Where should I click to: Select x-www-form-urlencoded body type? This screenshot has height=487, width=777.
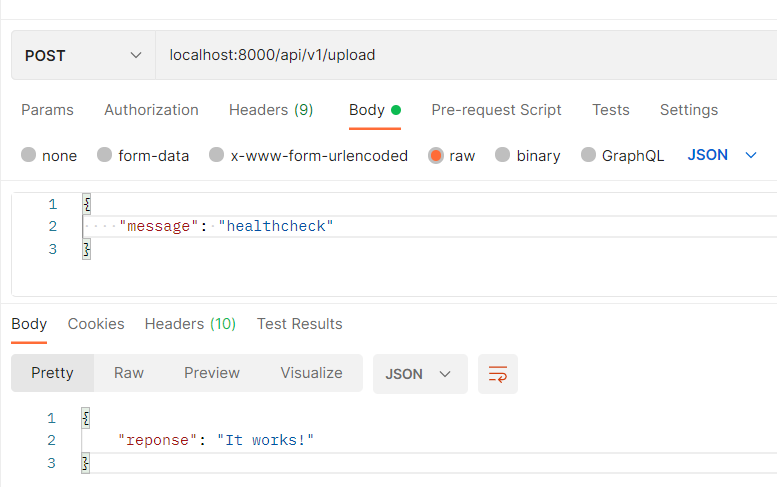(217, 155)
